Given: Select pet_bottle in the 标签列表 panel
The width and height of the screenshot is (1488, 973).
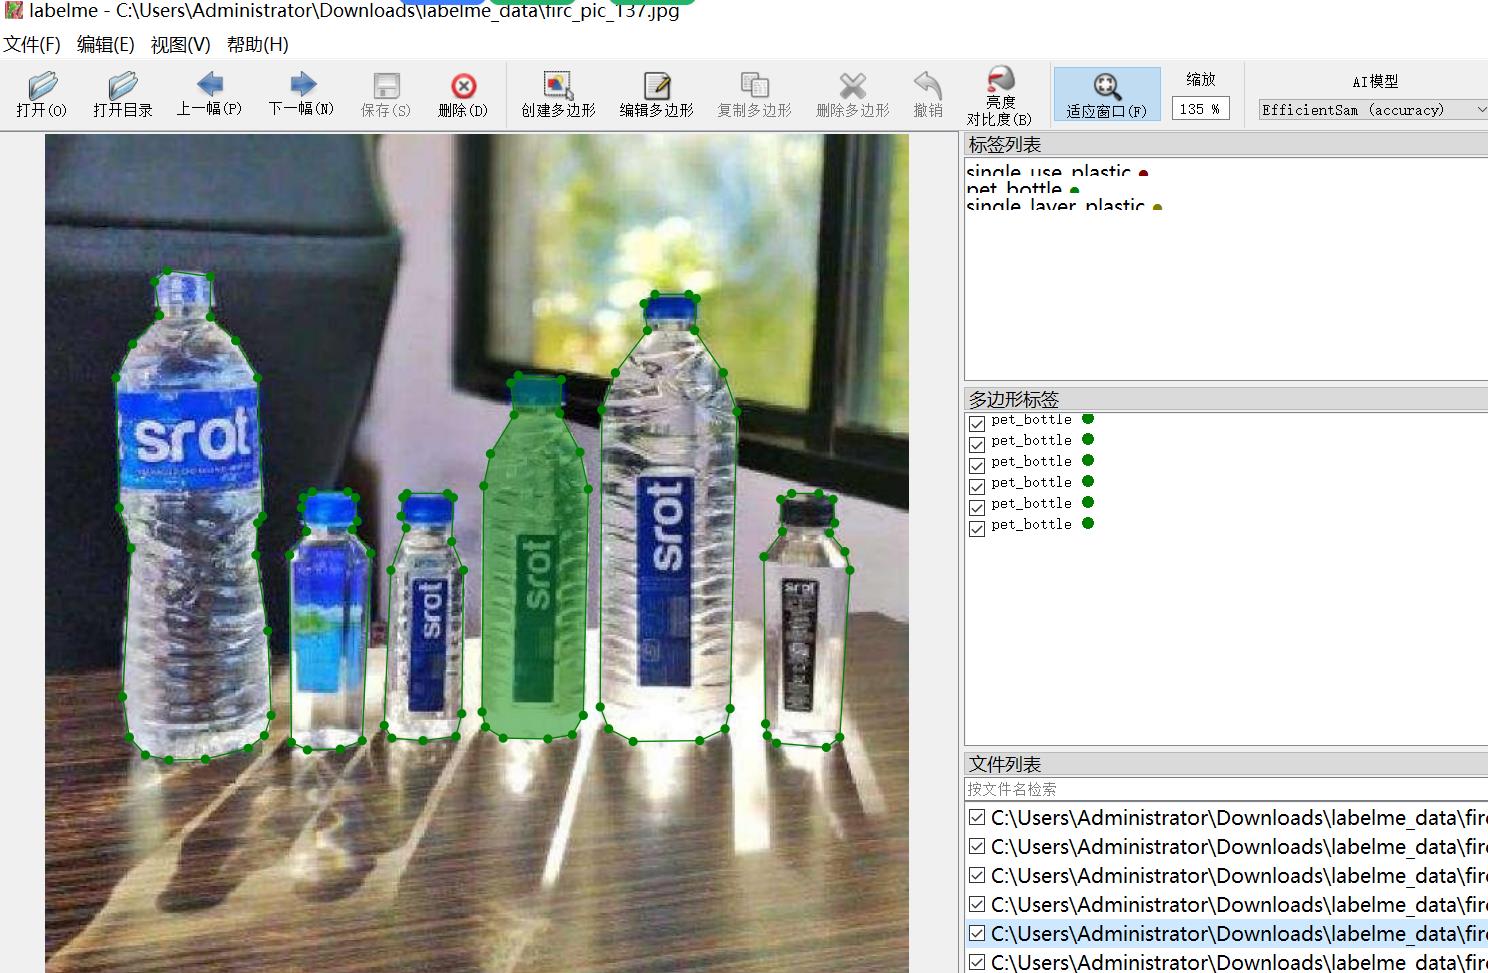Looking at the screenshot, I should (x=1014, y=189).
